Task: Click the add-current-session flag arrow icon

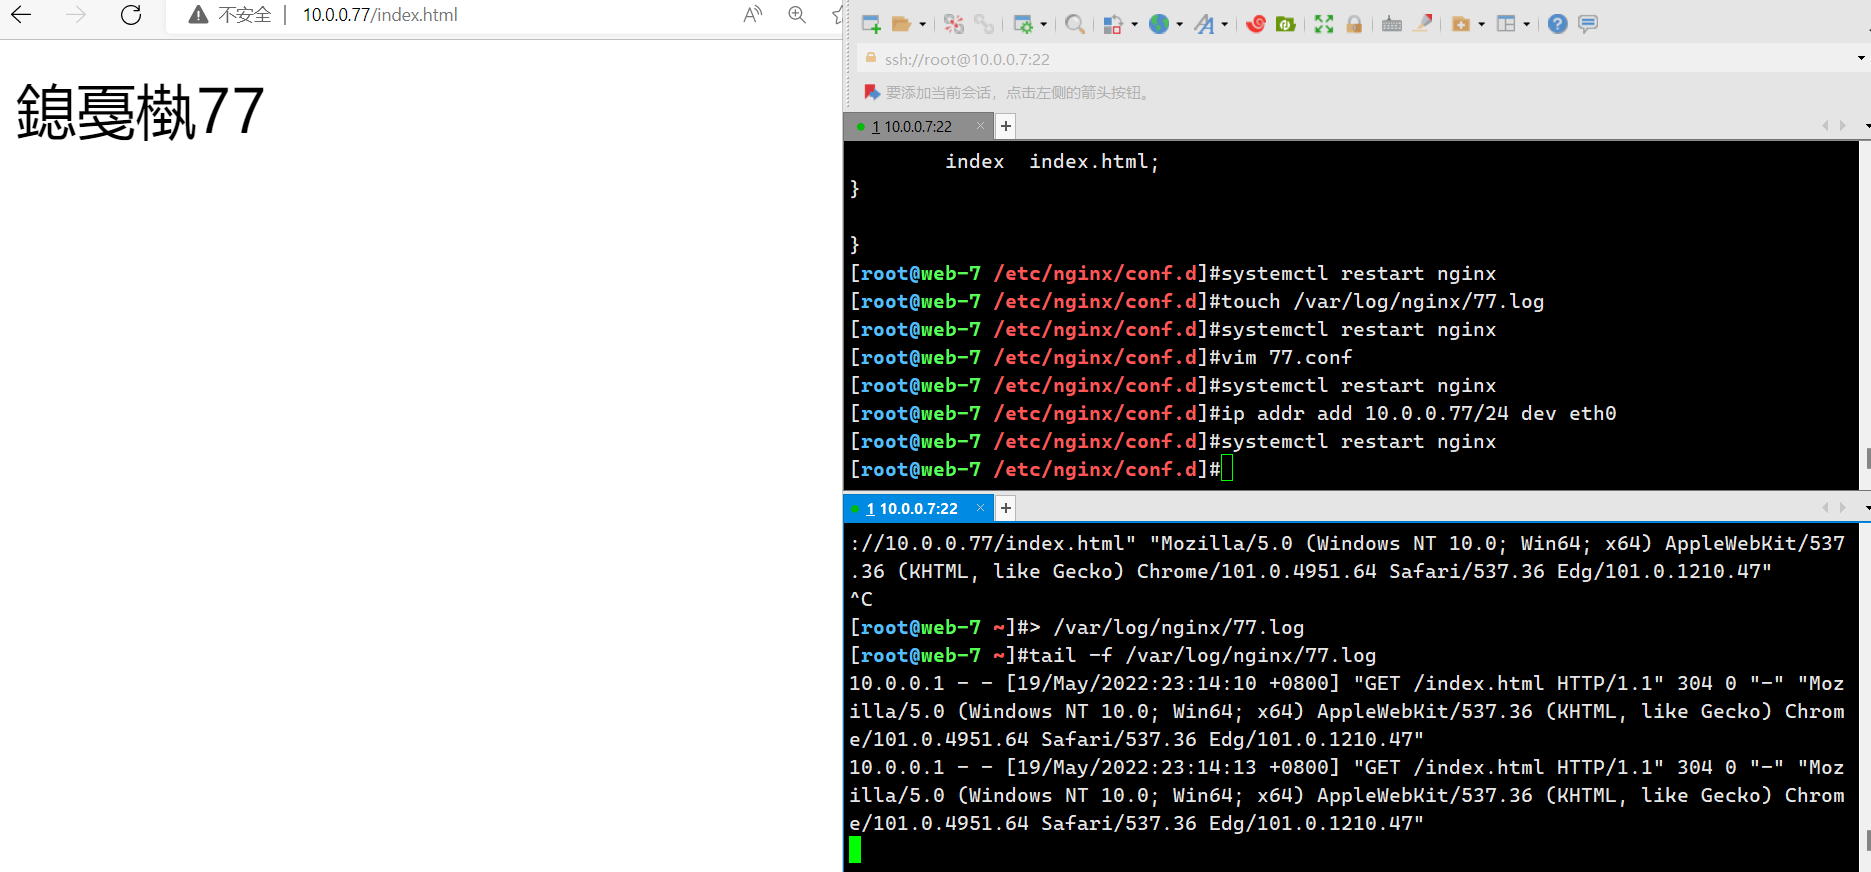Action: (x=872, y=92)
